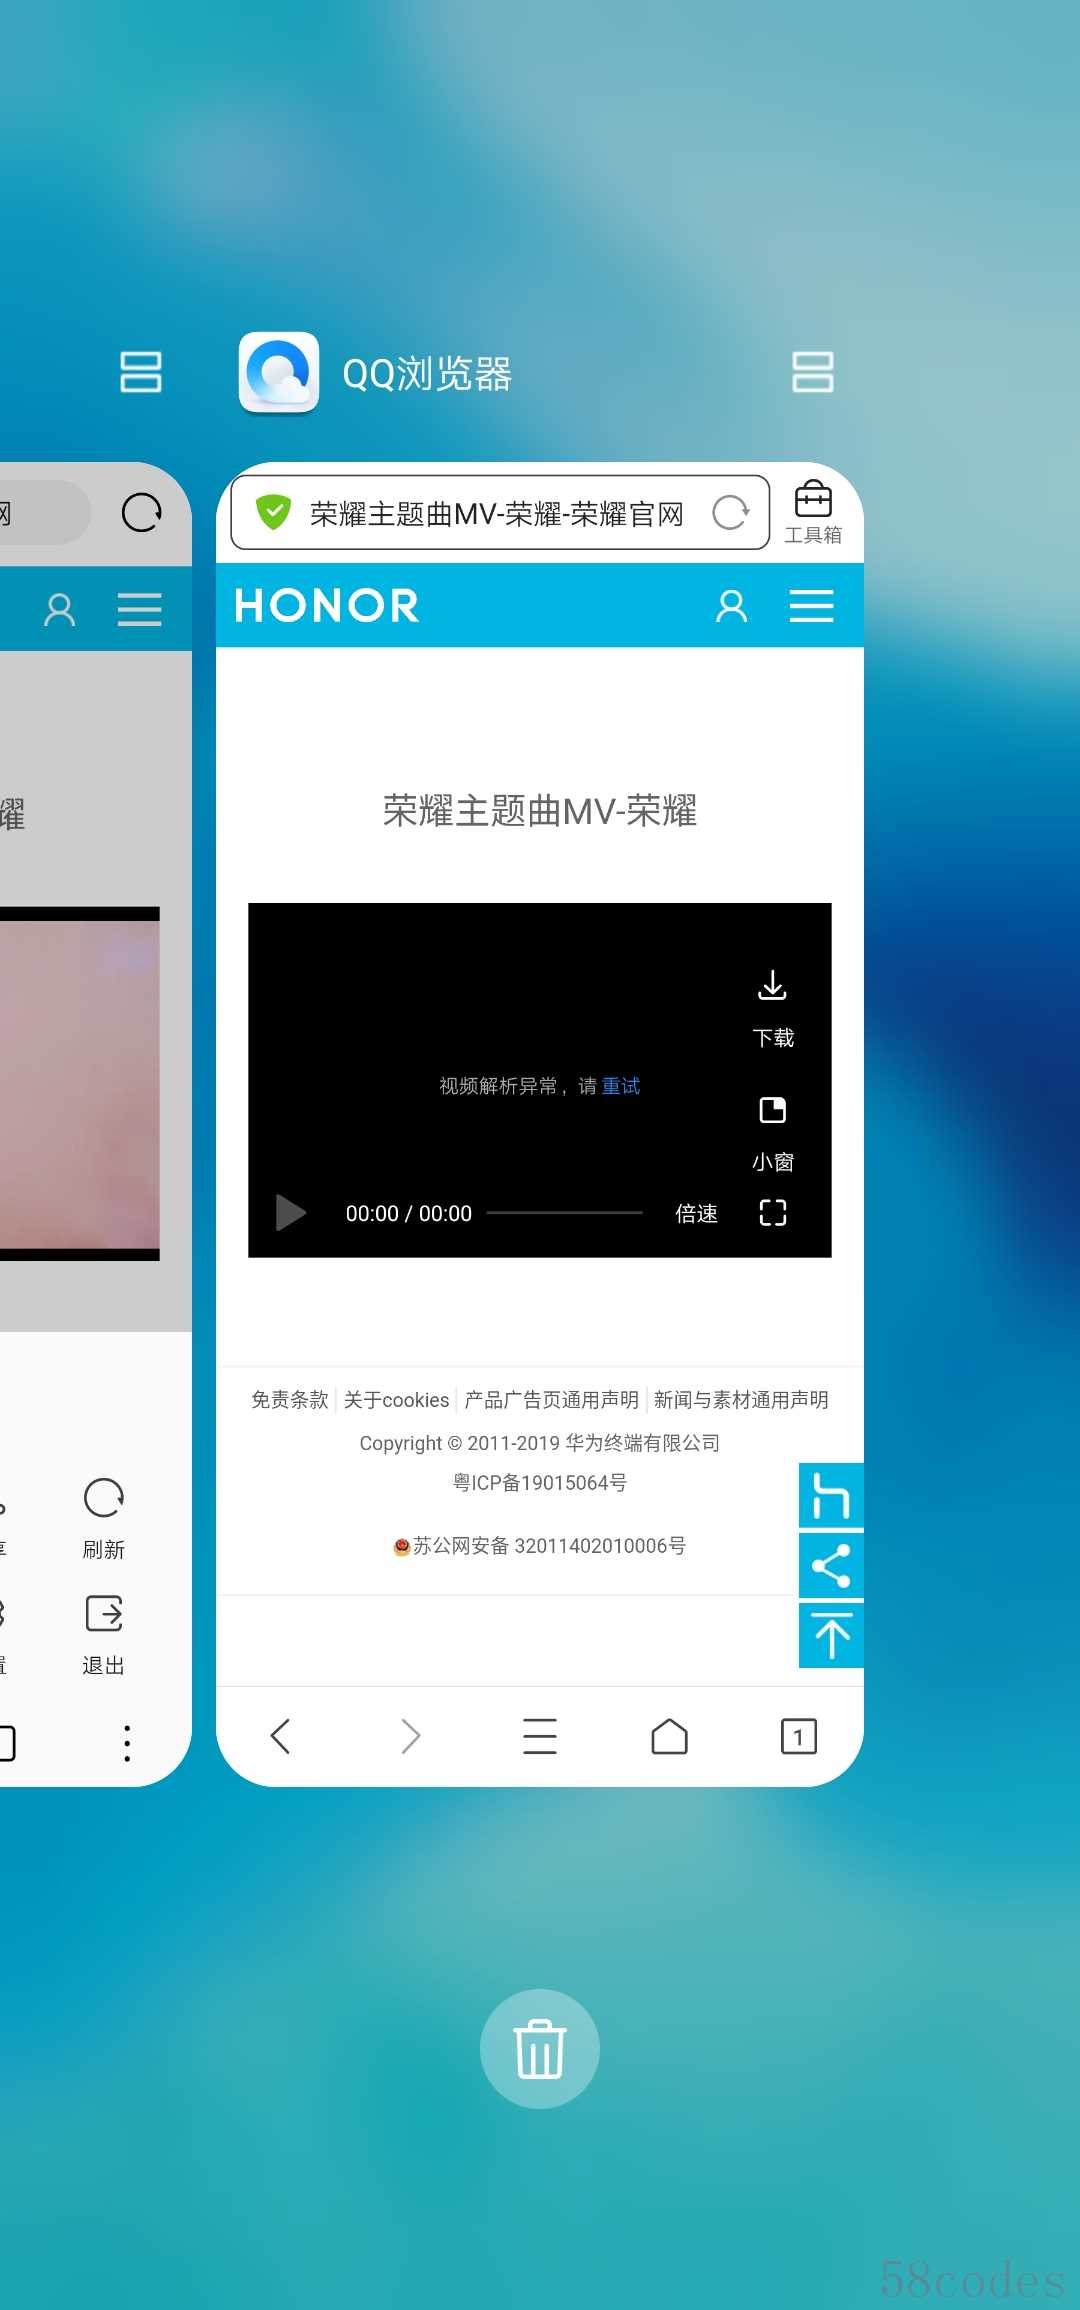Clear all recent apps with trash button

tap(540, 2049)
